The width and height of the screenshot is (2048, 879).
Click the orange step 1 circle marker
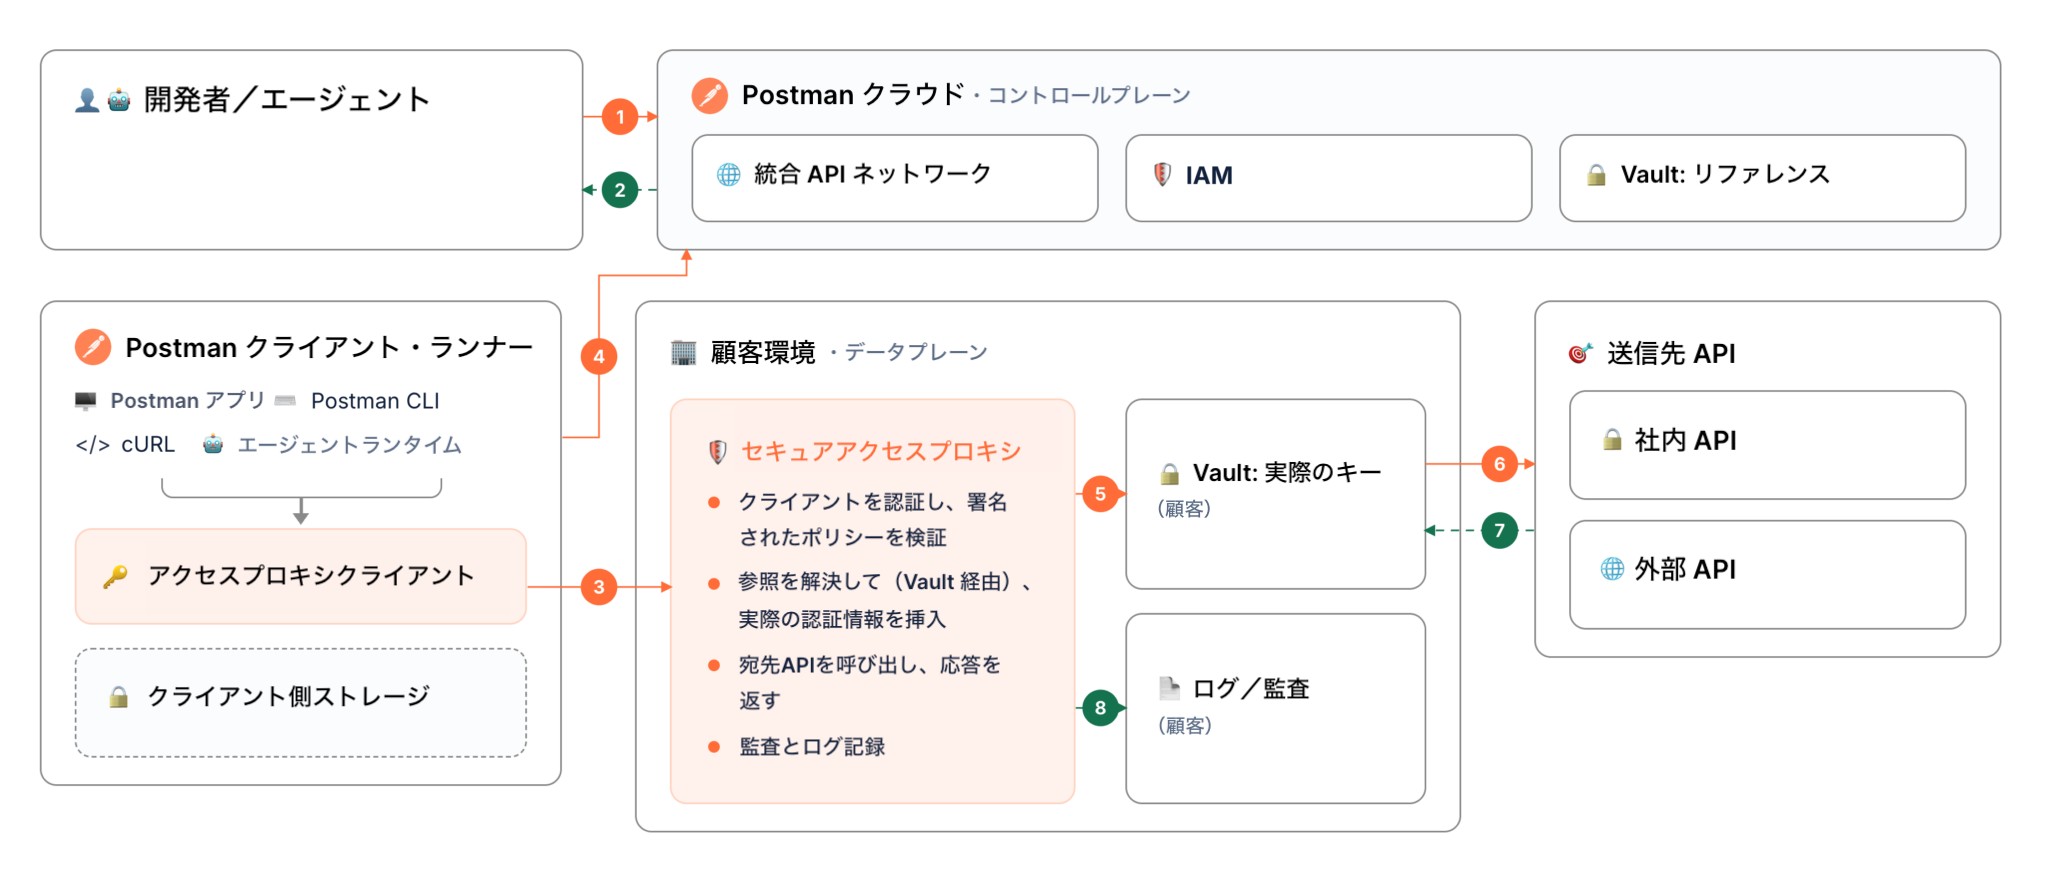point(620,117)
